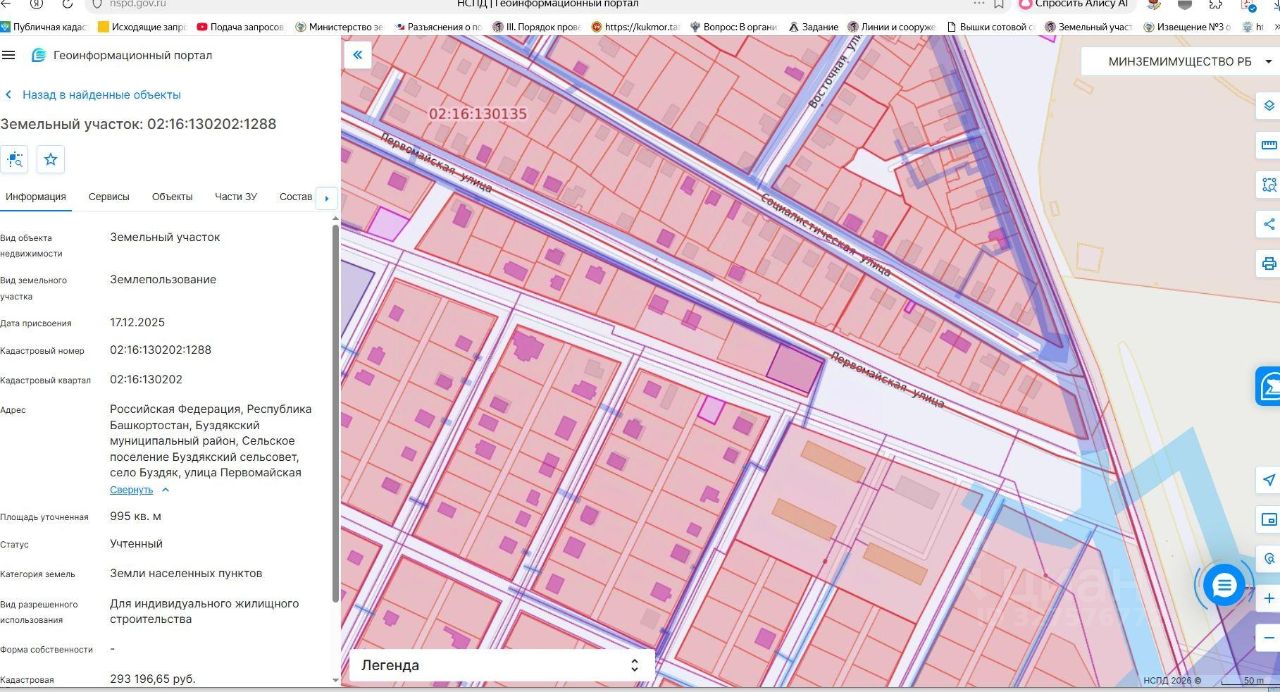Open kukmor.tatar bookmark
Image resolution: width=1280 pixels, height=692 pixels.
point(635,27)
